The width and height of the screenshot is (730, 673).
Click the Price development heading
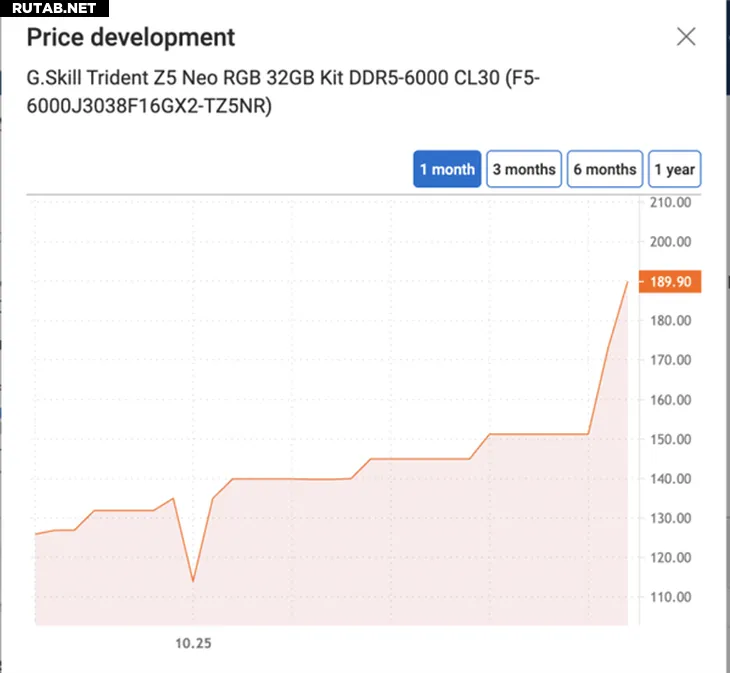pos(131,38)
